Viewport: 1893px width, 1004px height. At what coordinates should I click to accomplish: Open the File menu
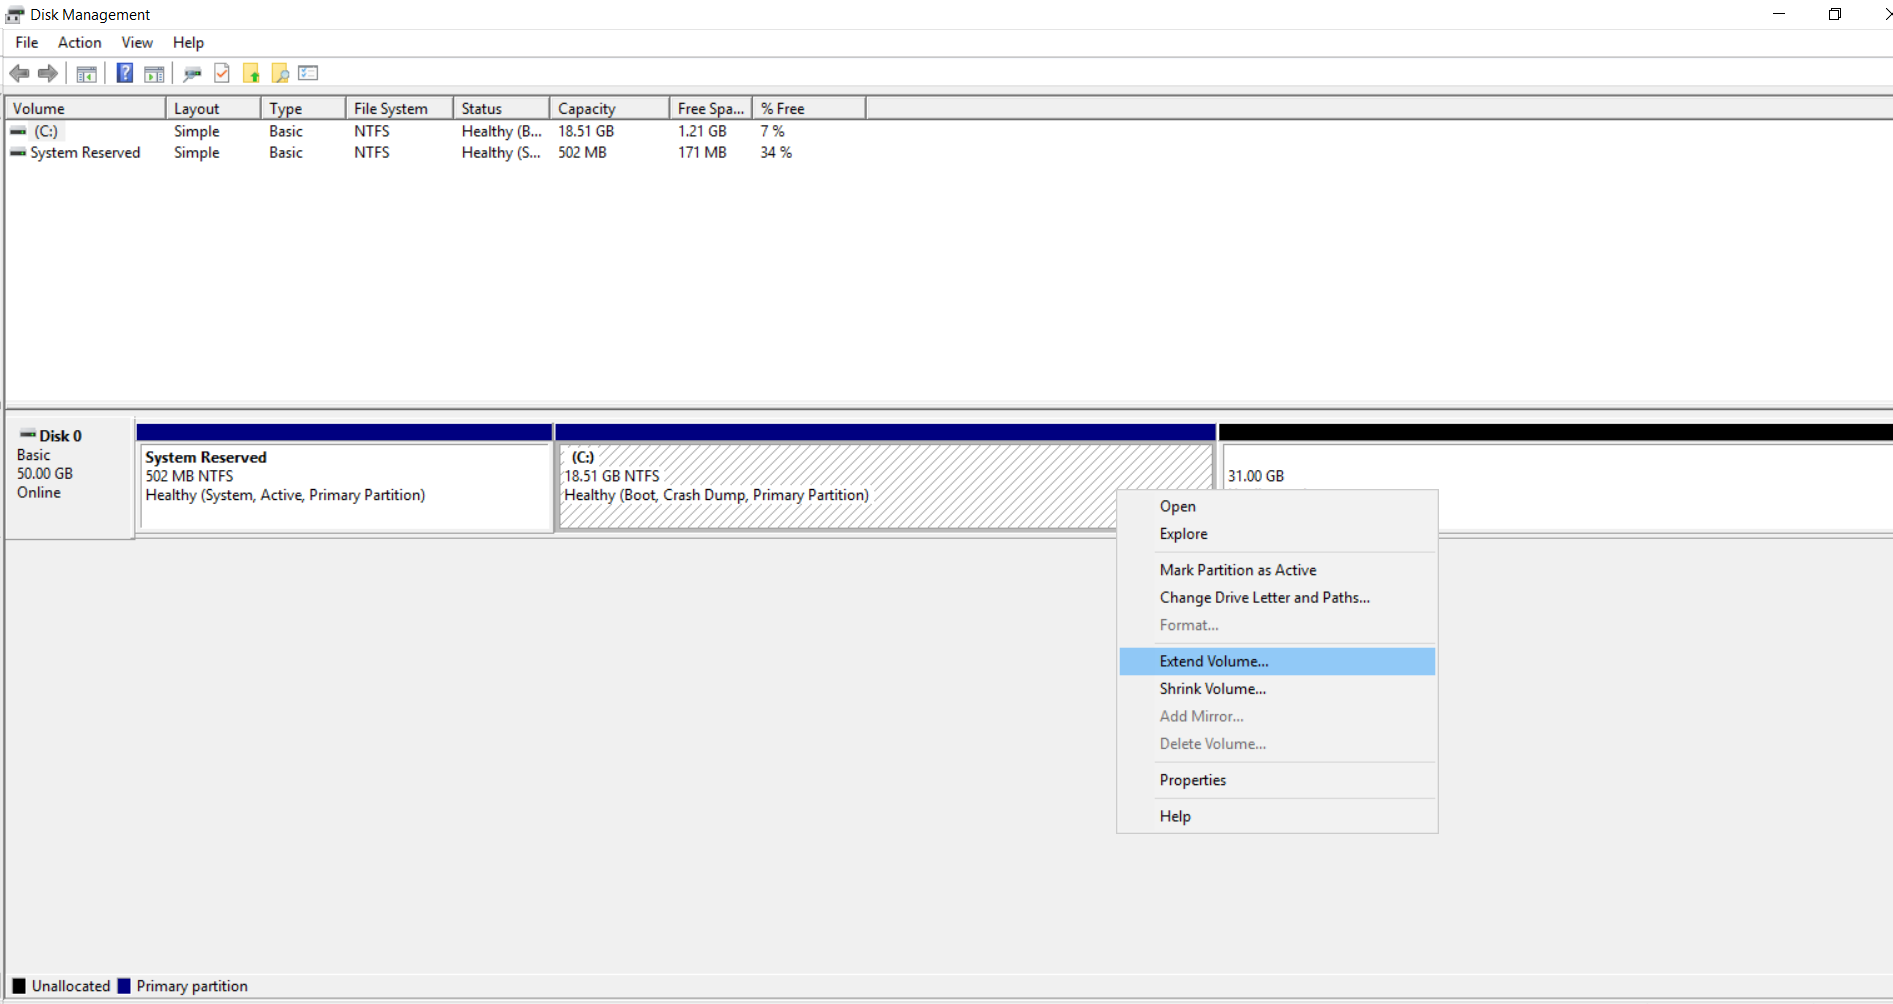pos(27,42)
